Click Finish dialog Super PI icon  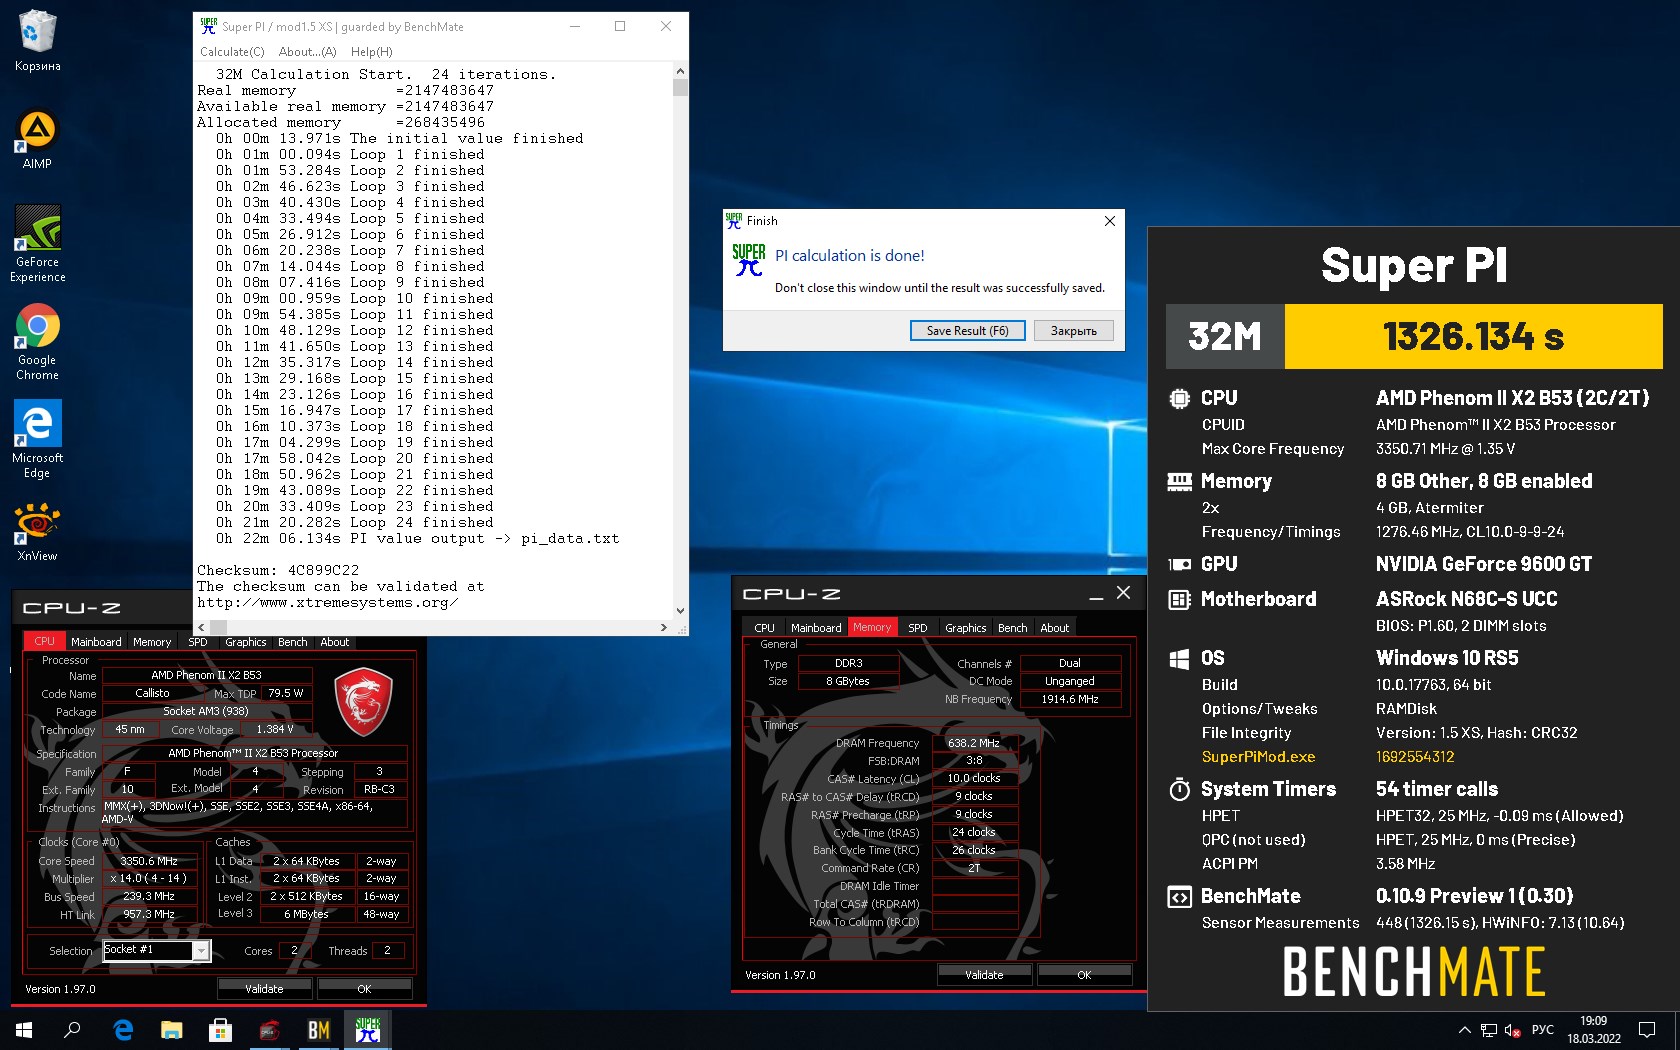[x=749, y=260]
